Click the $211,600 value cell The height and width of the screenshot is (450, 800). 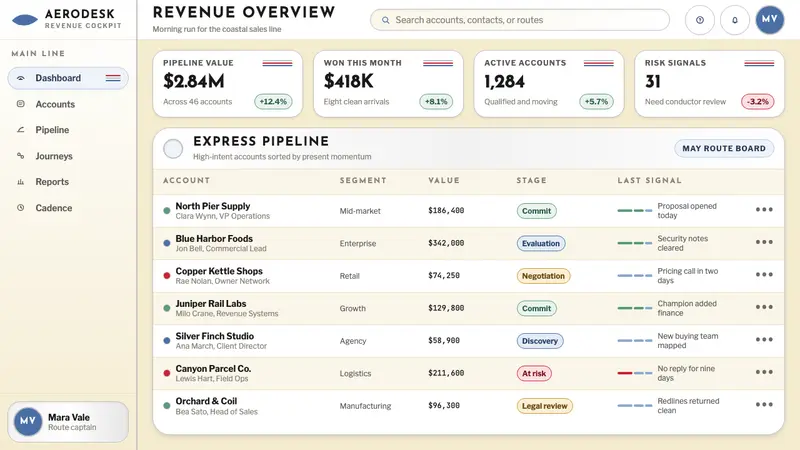click(446, 373)
